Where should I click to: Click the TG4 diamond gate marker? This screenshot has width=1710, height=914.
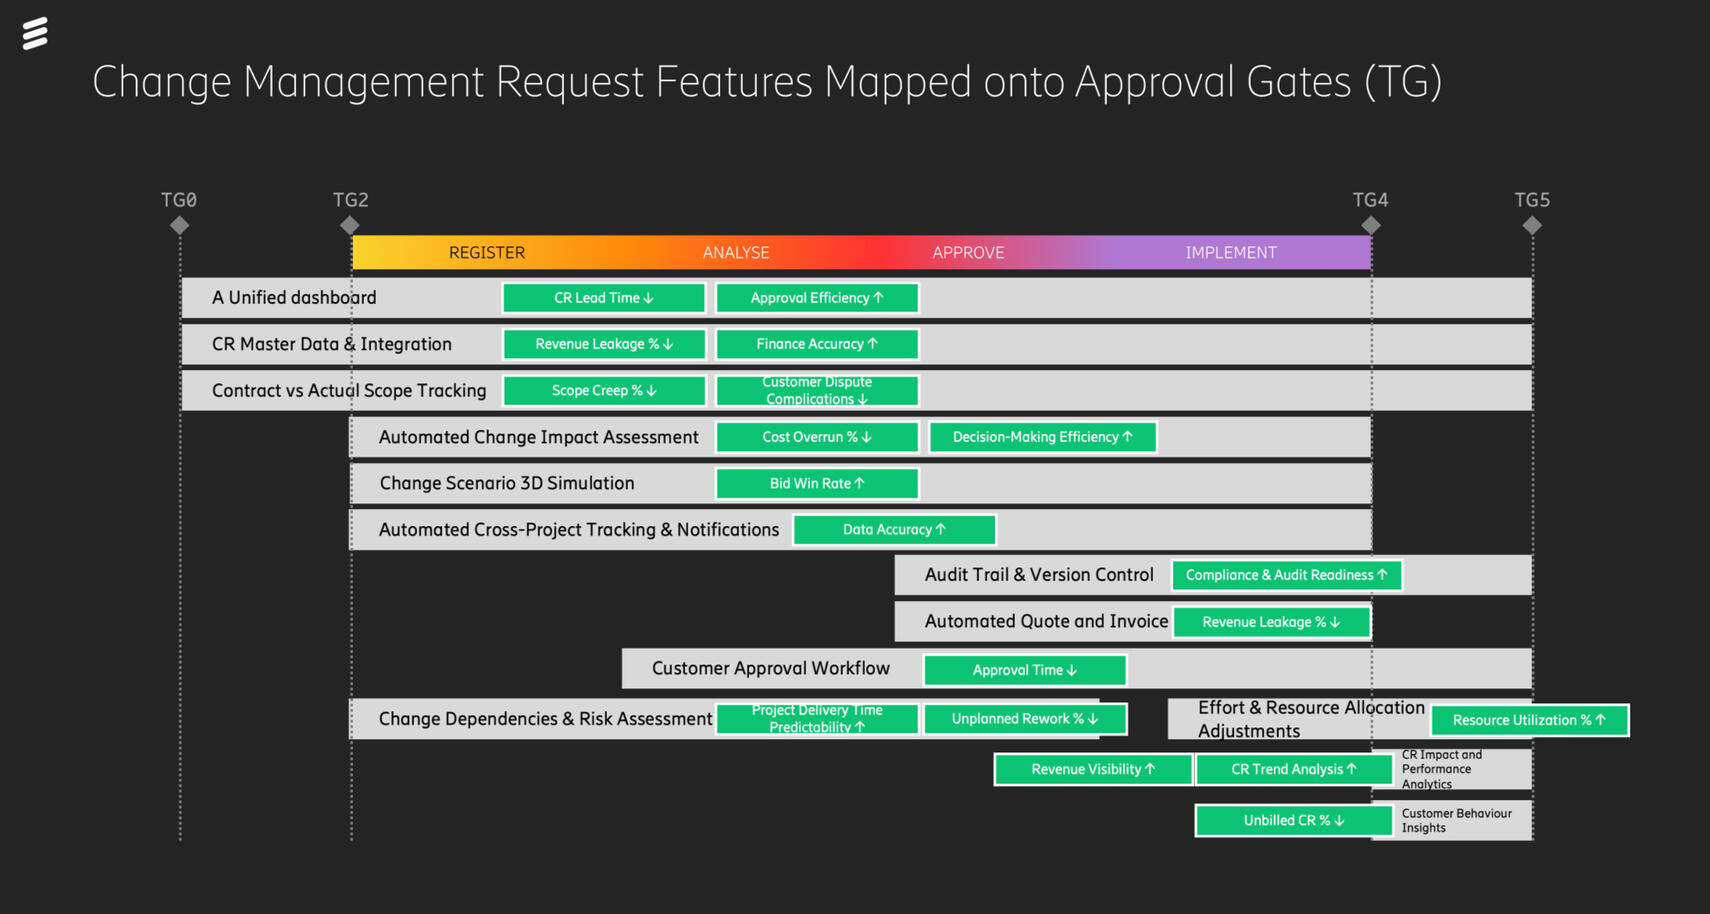[x=1371, y=225]
